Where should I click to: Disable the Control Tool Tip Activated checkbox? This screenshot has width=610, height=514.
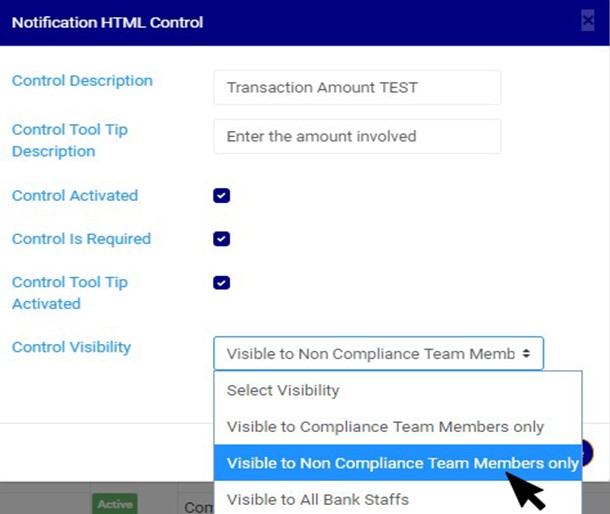(x=222, y=283)
